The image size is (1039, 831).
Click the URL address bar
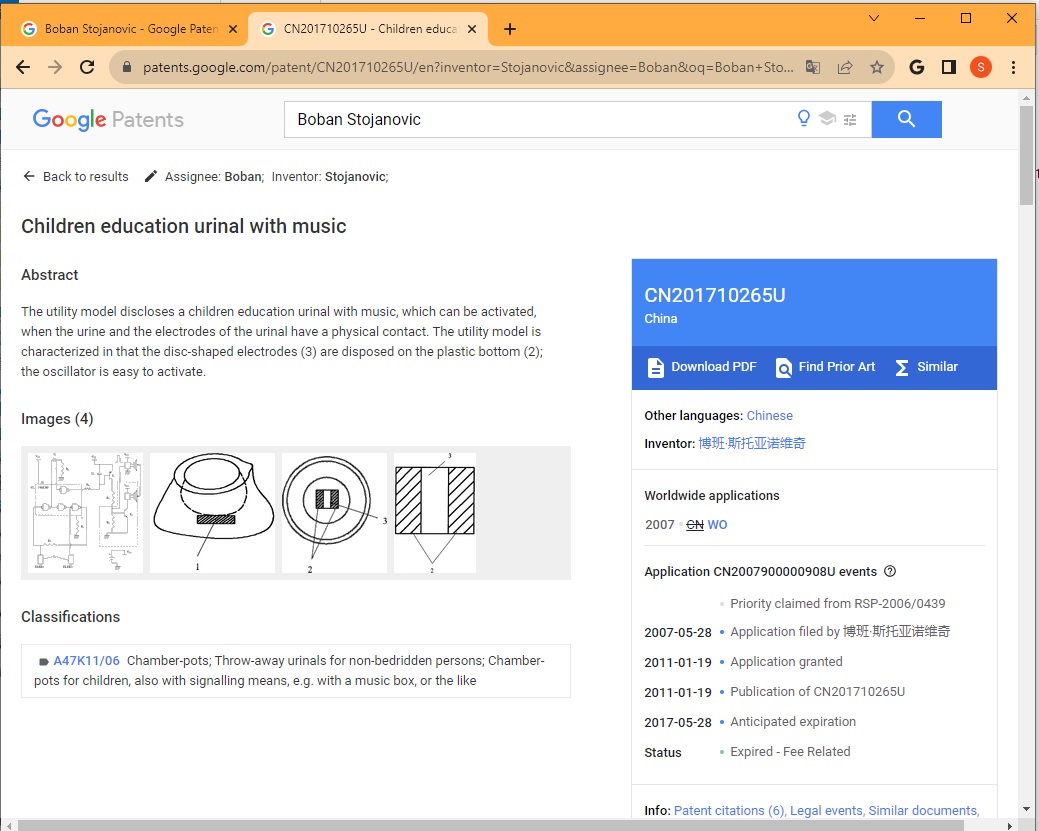(468, 67)
